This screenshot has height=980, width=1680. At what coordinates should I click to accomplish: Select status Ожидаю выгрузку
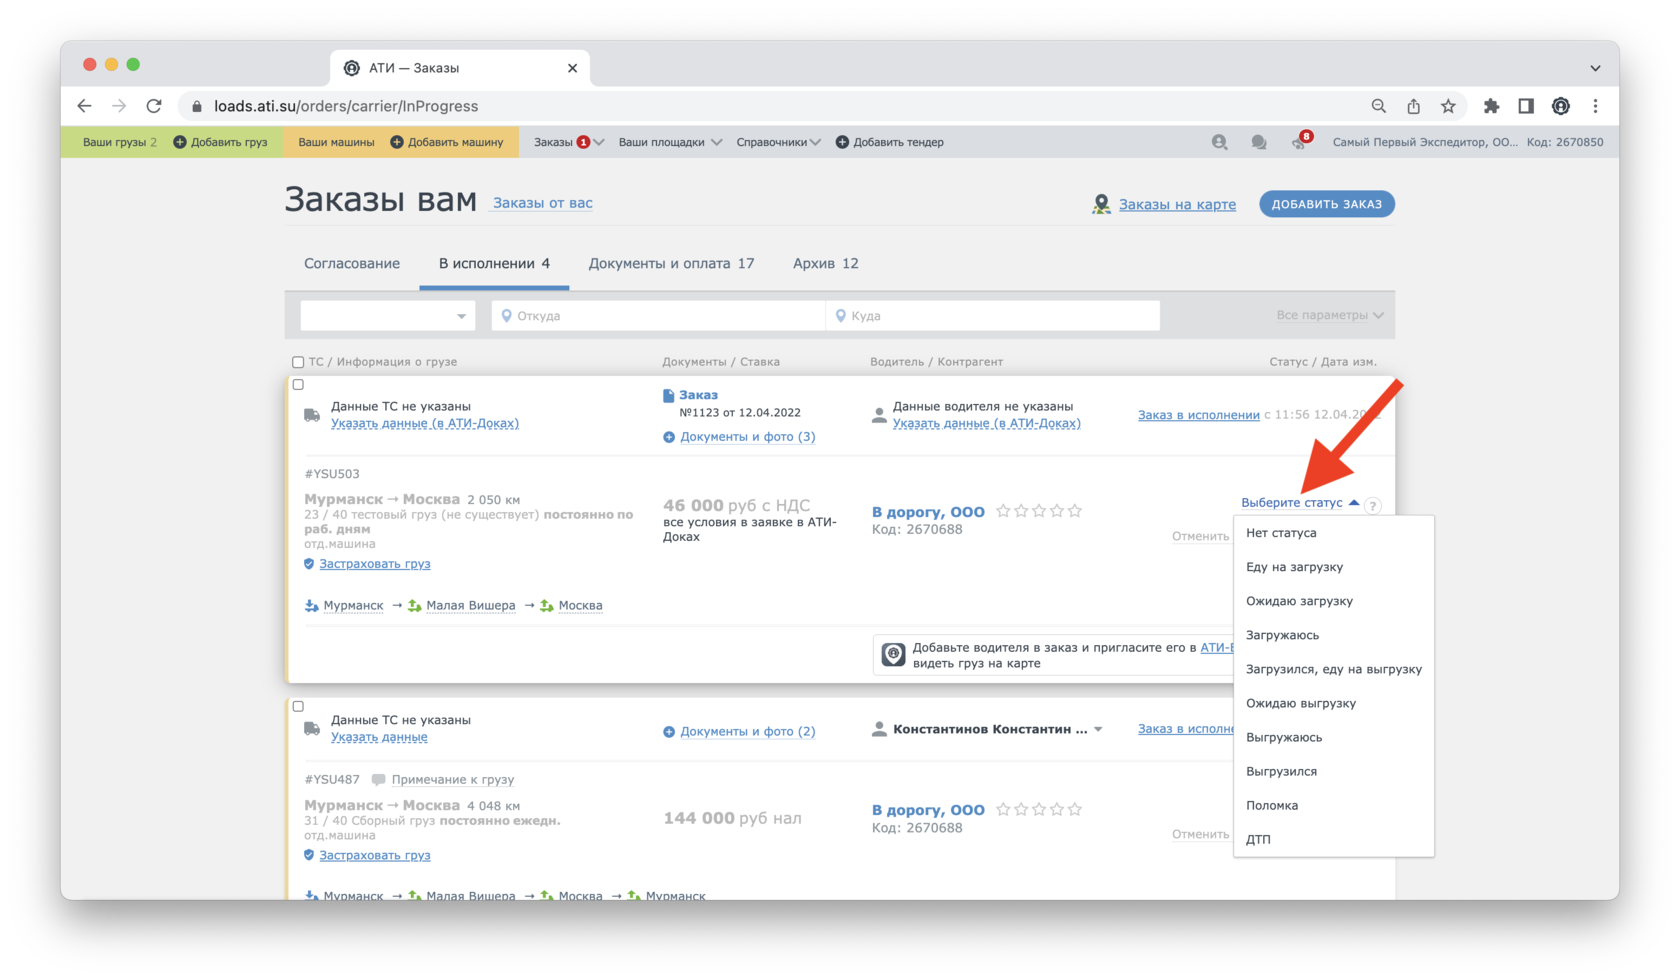(1334, 703)
